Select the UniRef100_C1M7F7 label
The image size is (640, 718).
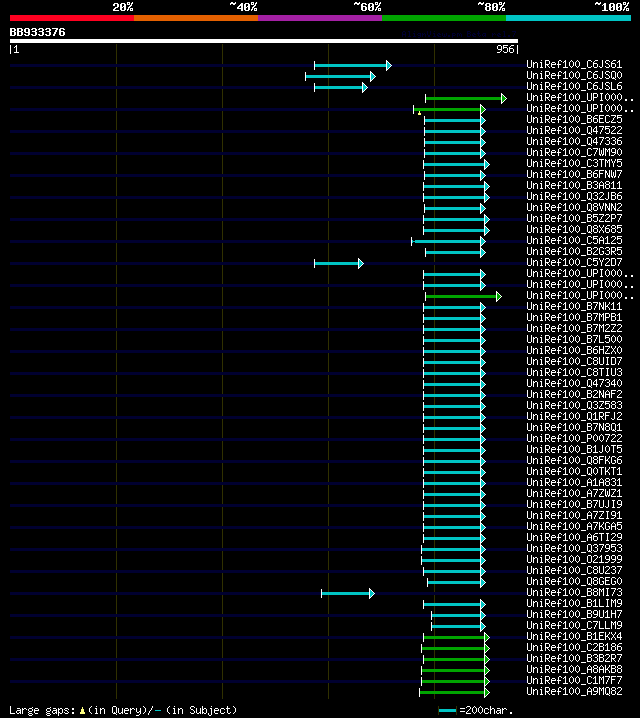pos(574,680)
